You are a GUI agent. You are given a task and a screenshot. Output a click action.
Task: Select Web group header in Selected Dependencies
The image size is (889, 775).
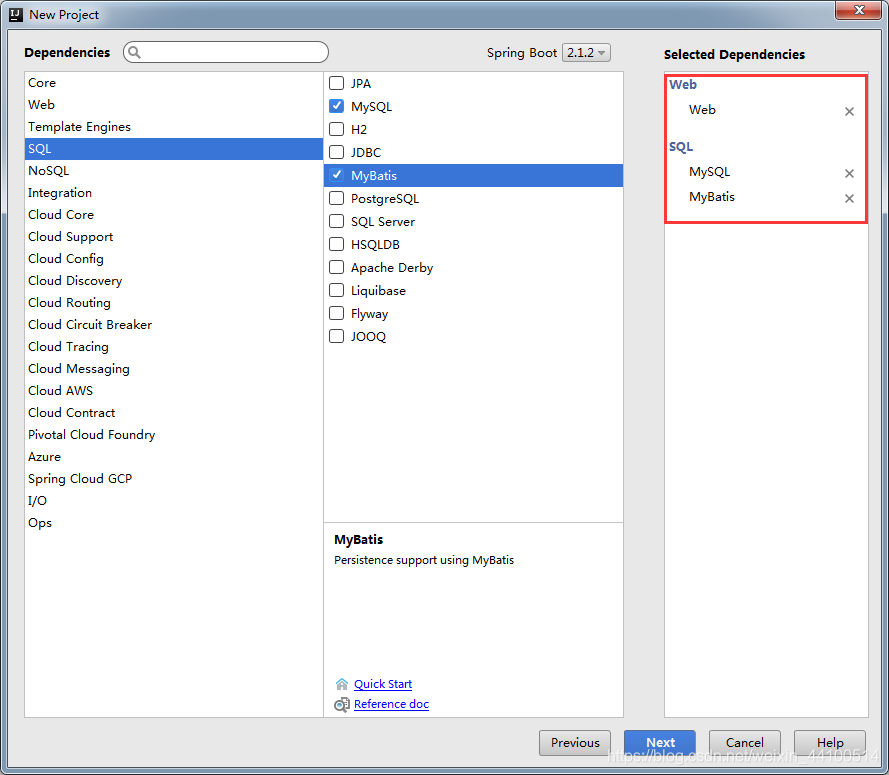tap(683, 84)
